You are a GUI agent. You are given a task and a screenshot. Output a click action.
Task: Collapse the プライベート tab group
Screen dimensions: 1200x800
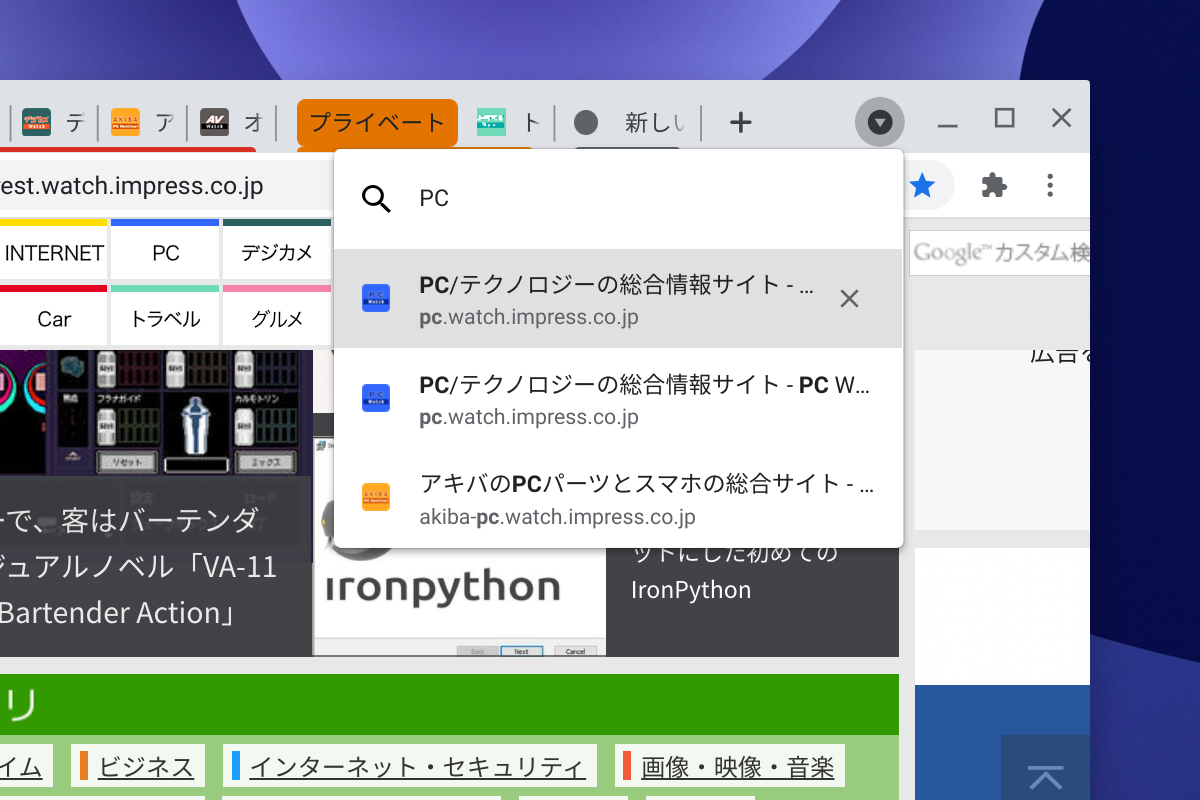[x=377, y=122]
